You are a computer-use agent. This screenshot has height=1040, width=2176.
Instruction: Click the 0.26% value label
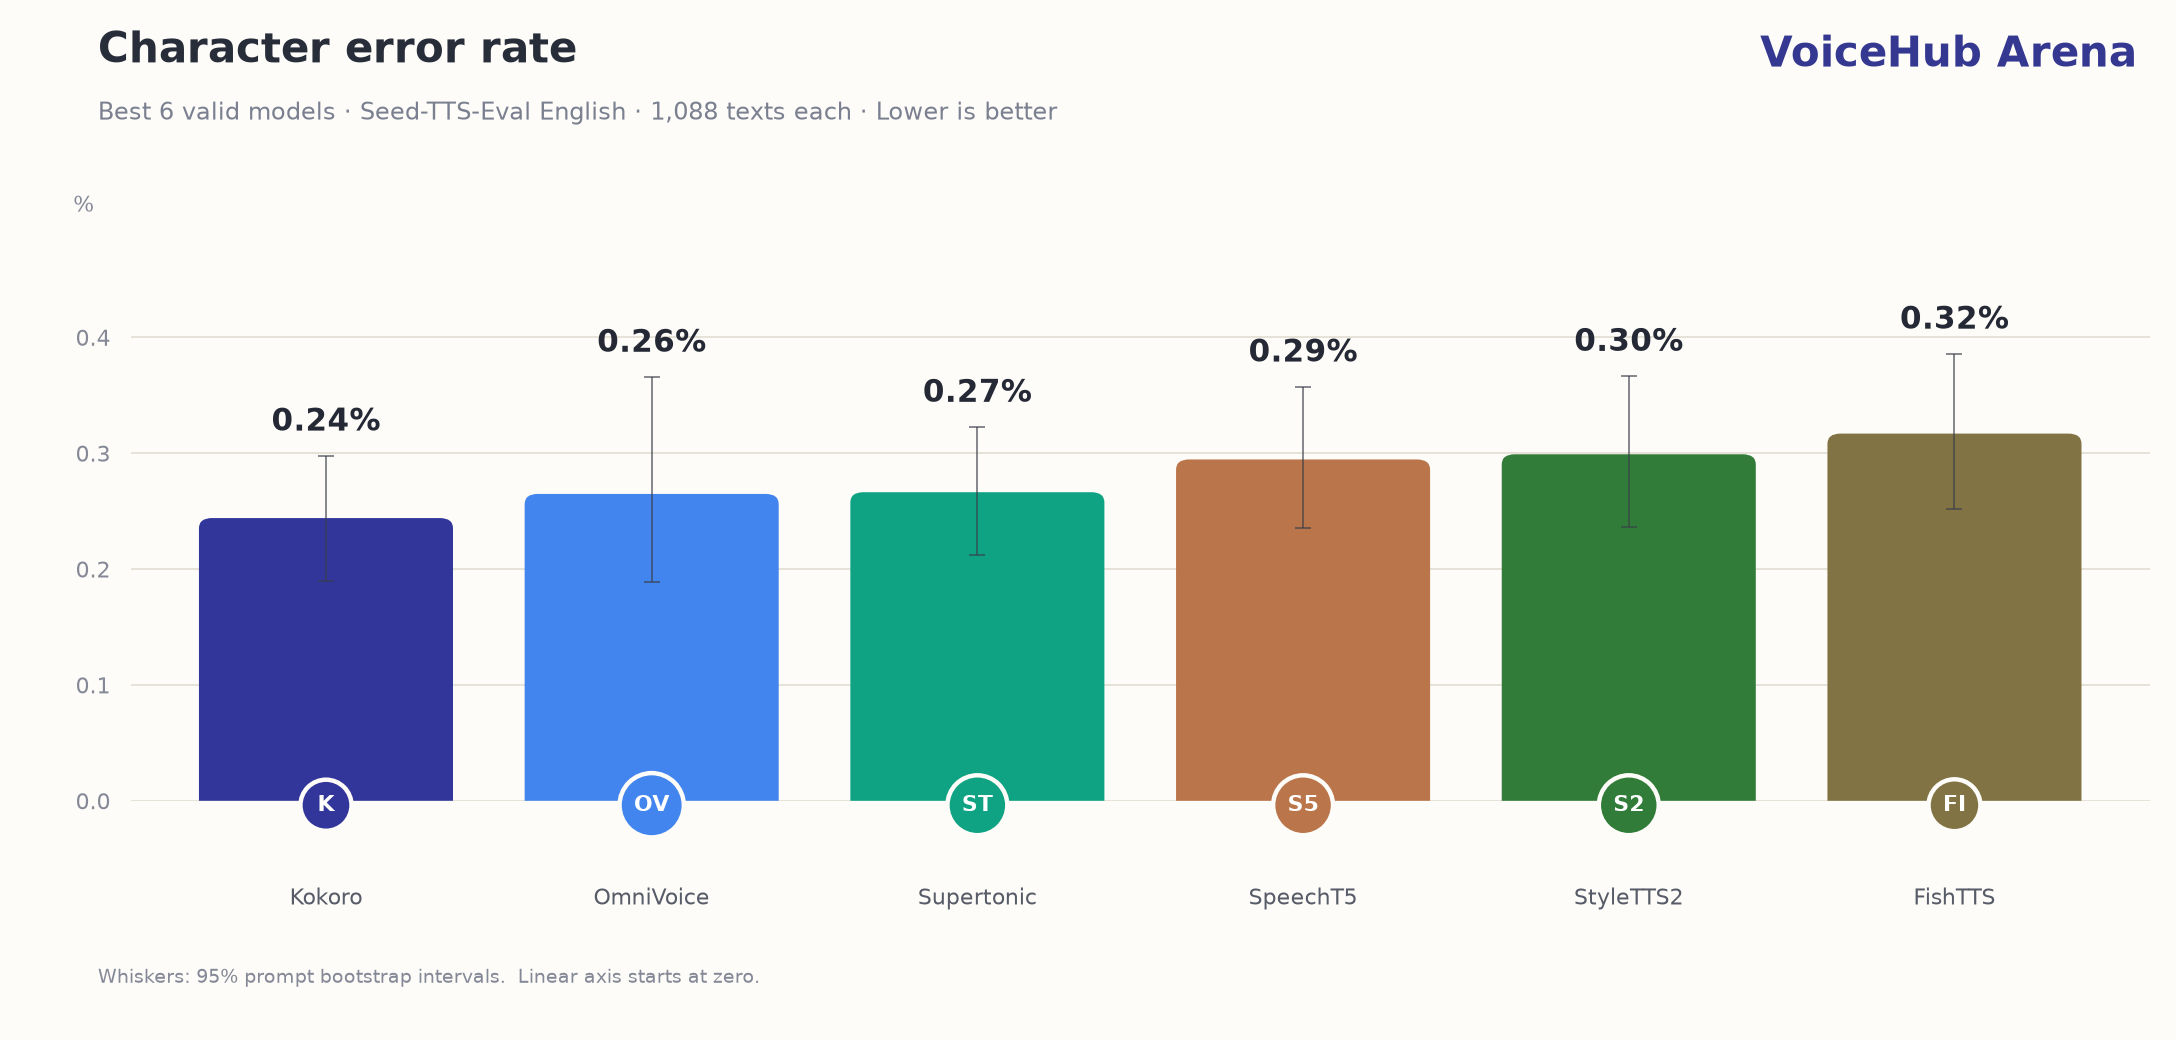[x=652, y=341]
